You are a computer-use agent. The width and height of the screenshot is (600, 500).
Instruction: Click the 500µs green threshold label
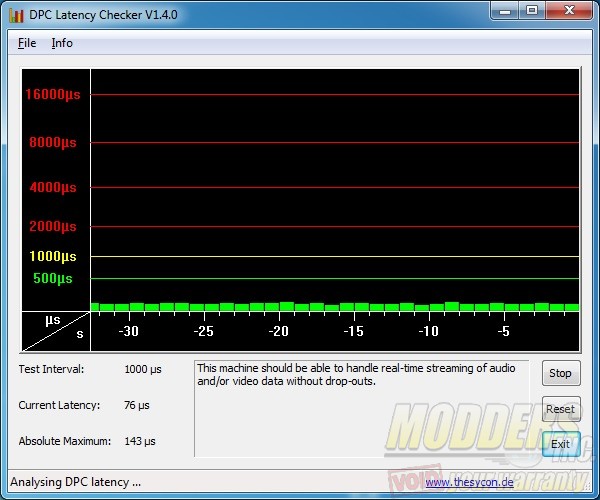pyautogui.click(x=53, y=278)
